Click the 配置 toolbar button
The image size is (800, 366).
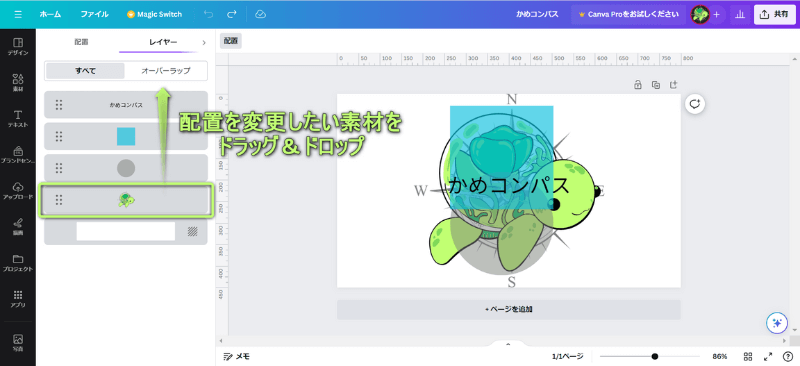click(x=231, y=41)
